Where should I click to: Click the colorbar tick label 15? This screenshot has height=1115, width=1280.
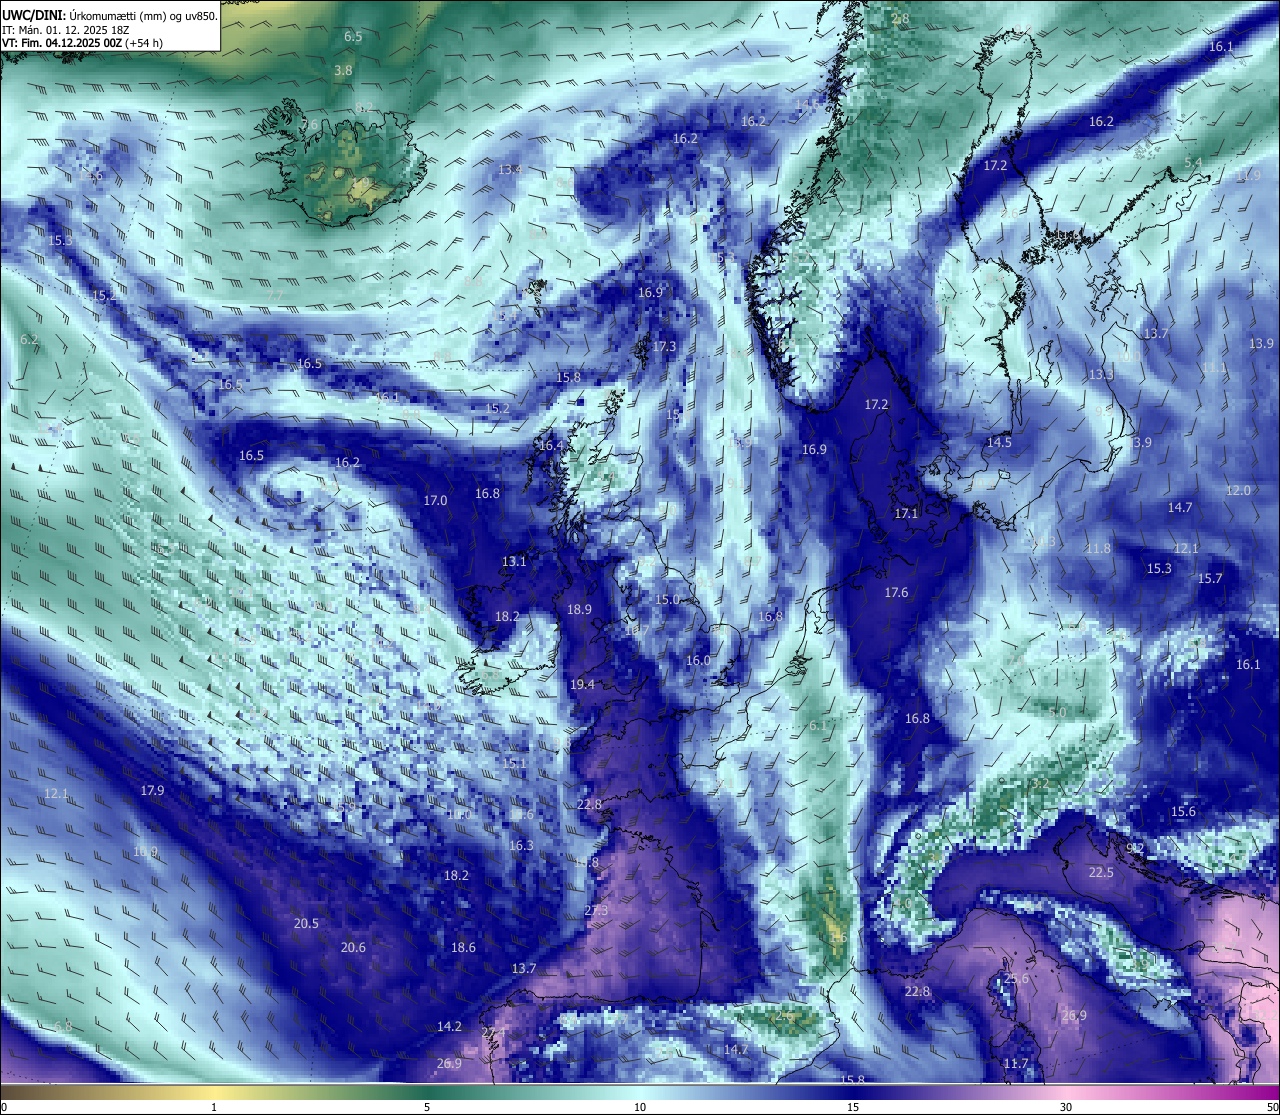[x=853, y=1107]
